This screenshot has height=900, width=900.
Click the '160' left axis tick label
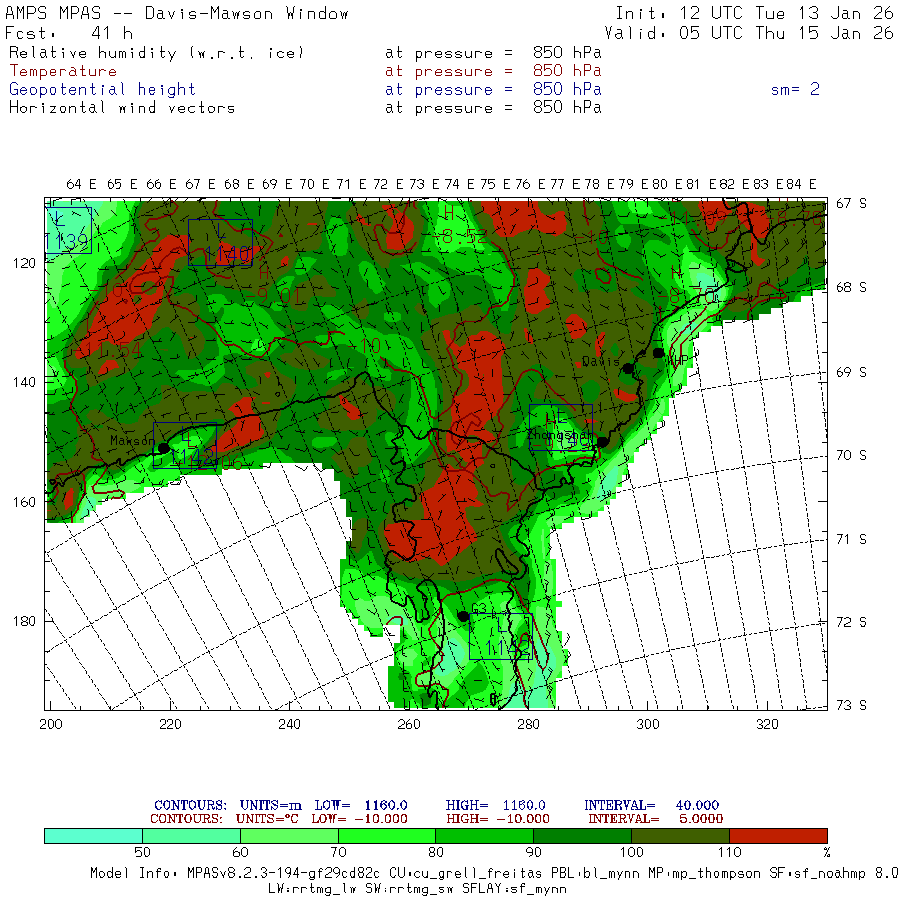(x=24, y=502)
